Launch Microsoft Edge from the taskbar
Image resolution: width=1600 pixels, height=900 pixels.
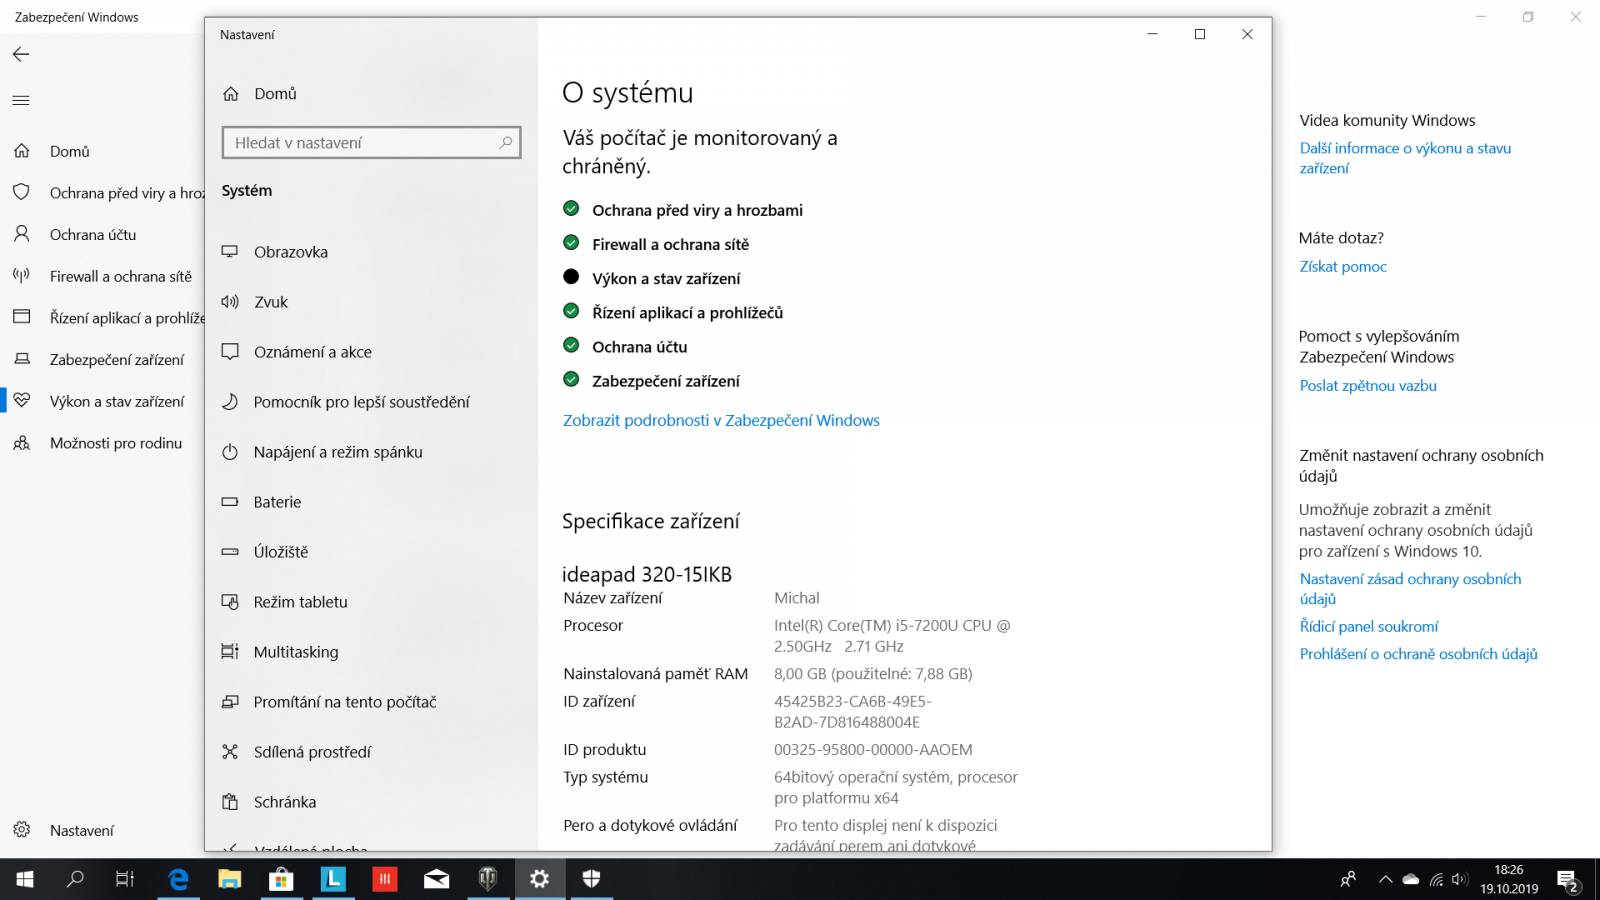tap(179, 879)
